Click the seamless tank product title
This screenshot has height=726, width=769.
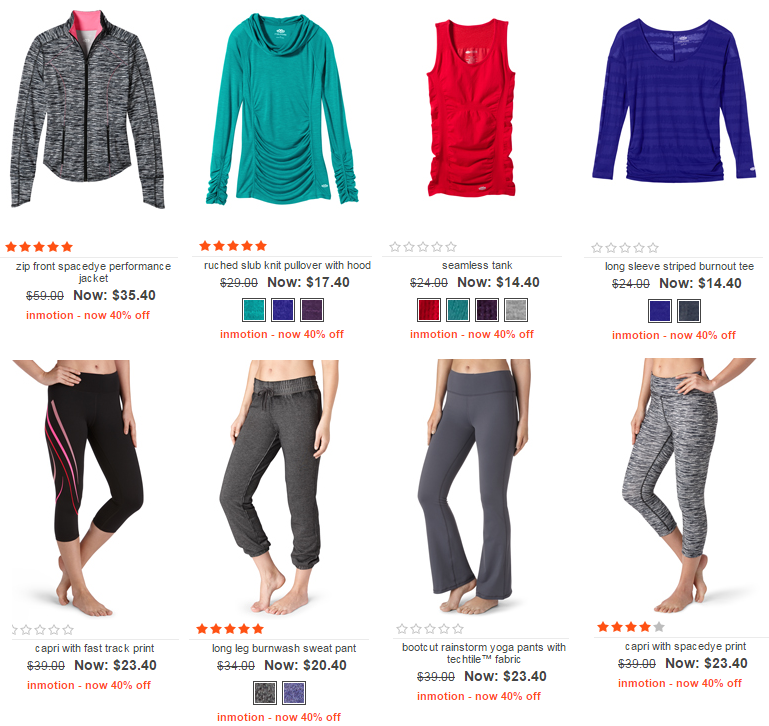pyautogui.click(x=477, y=265)
